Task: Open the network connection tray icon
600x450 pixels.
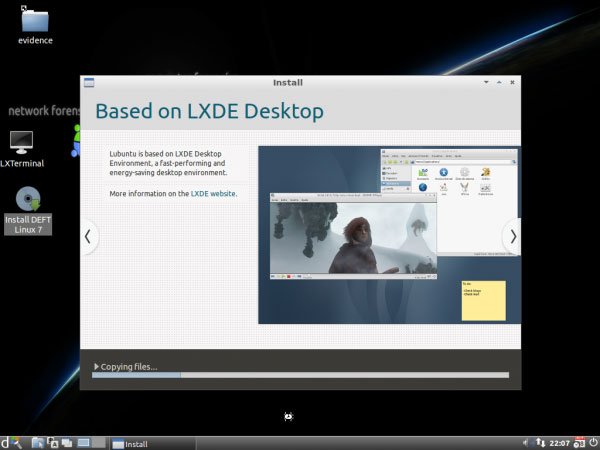Action: [x=540, y=443]
